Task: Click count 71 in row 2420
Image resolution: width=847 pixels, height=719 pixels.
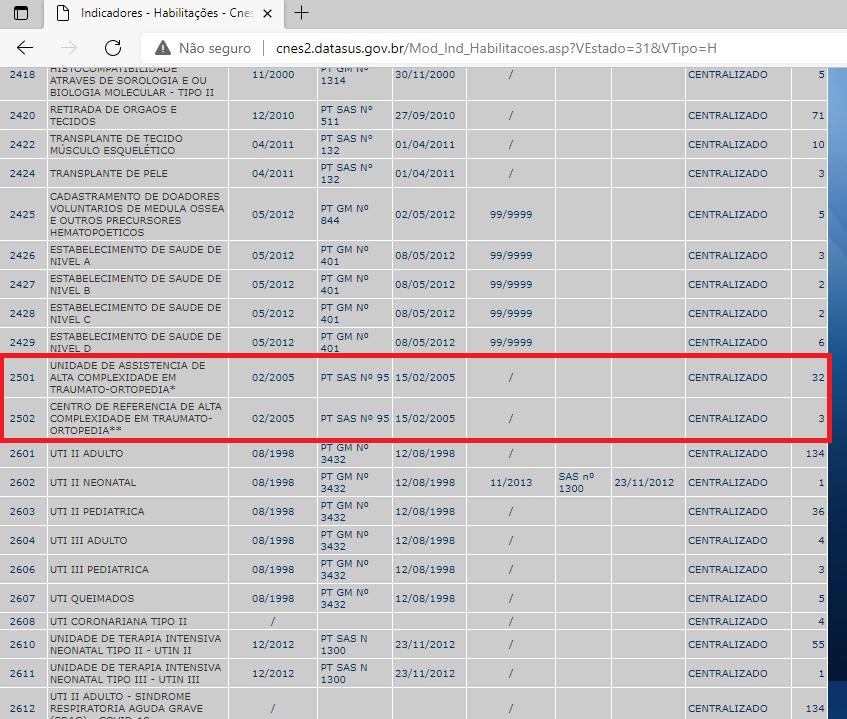Action: point(818,116)
